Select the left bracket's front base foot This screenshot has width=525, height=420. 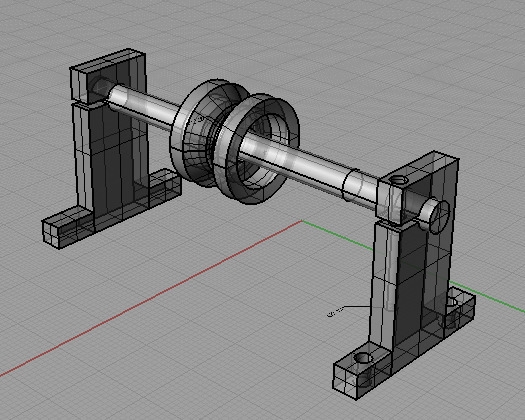click(x=67, y=228)
